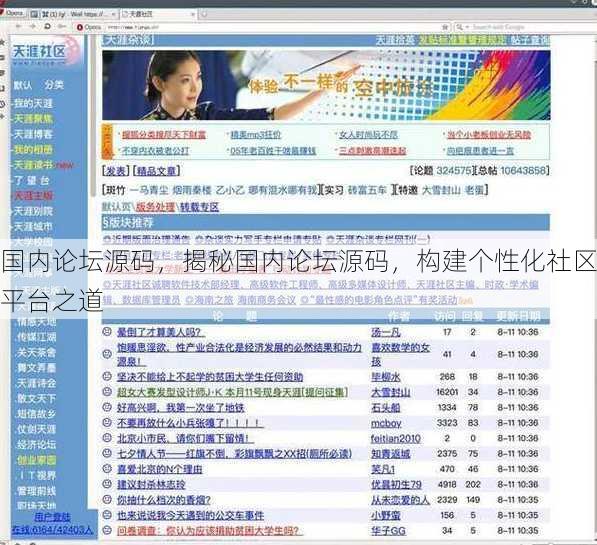Open the Bookmarks star panel in Opera sidebar
This screenshot has width=597, height=545.
(2, 42)
